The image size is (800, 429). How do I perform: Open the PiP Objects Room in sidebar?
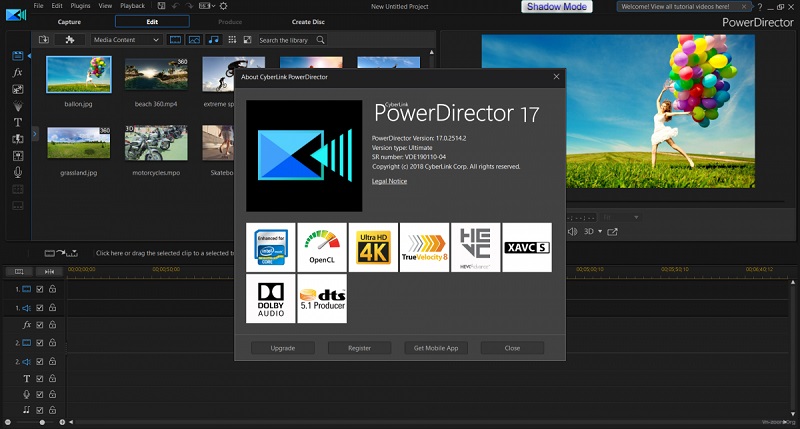coord(17,89)
